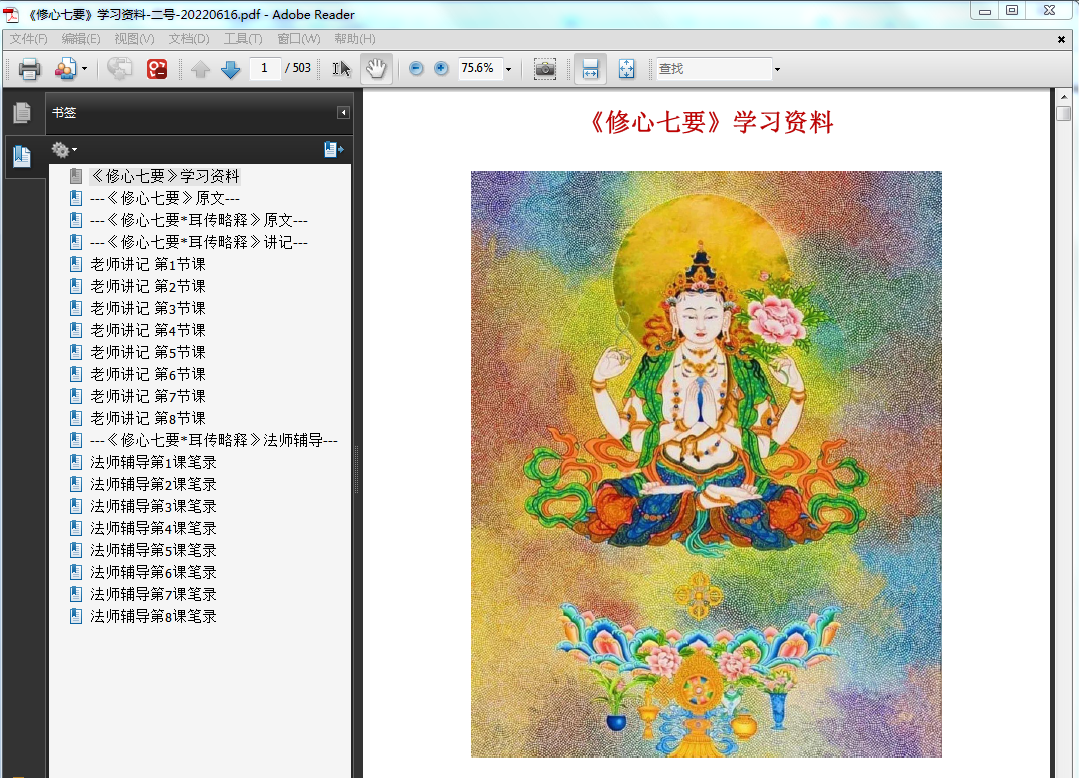Open the zoom level dropdown arrow
This screenshot has width=1079, height=778.
click(x=509, y=69)
